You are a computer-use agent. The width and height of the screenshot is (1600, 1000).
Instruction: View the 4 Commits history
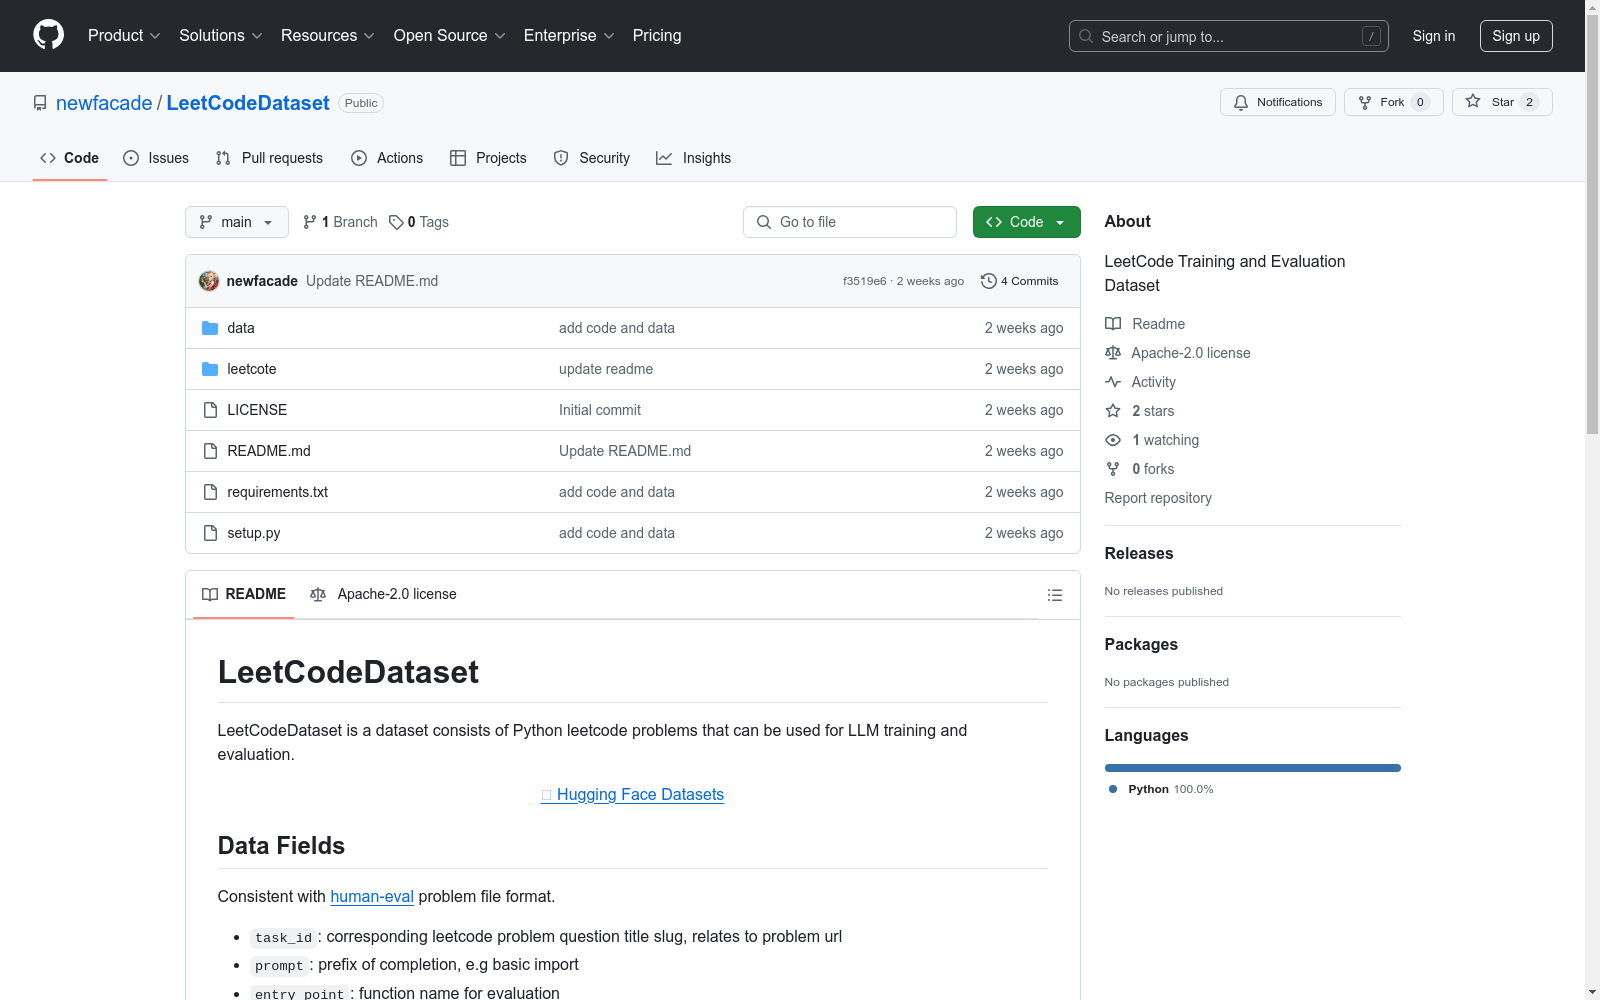tap(1020, 281)
